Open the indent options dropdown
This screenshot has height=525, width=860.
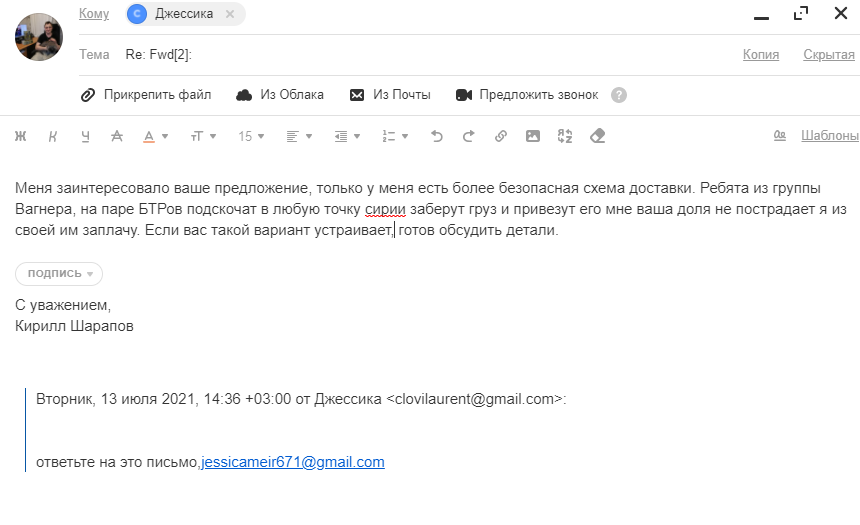(347, 136)
